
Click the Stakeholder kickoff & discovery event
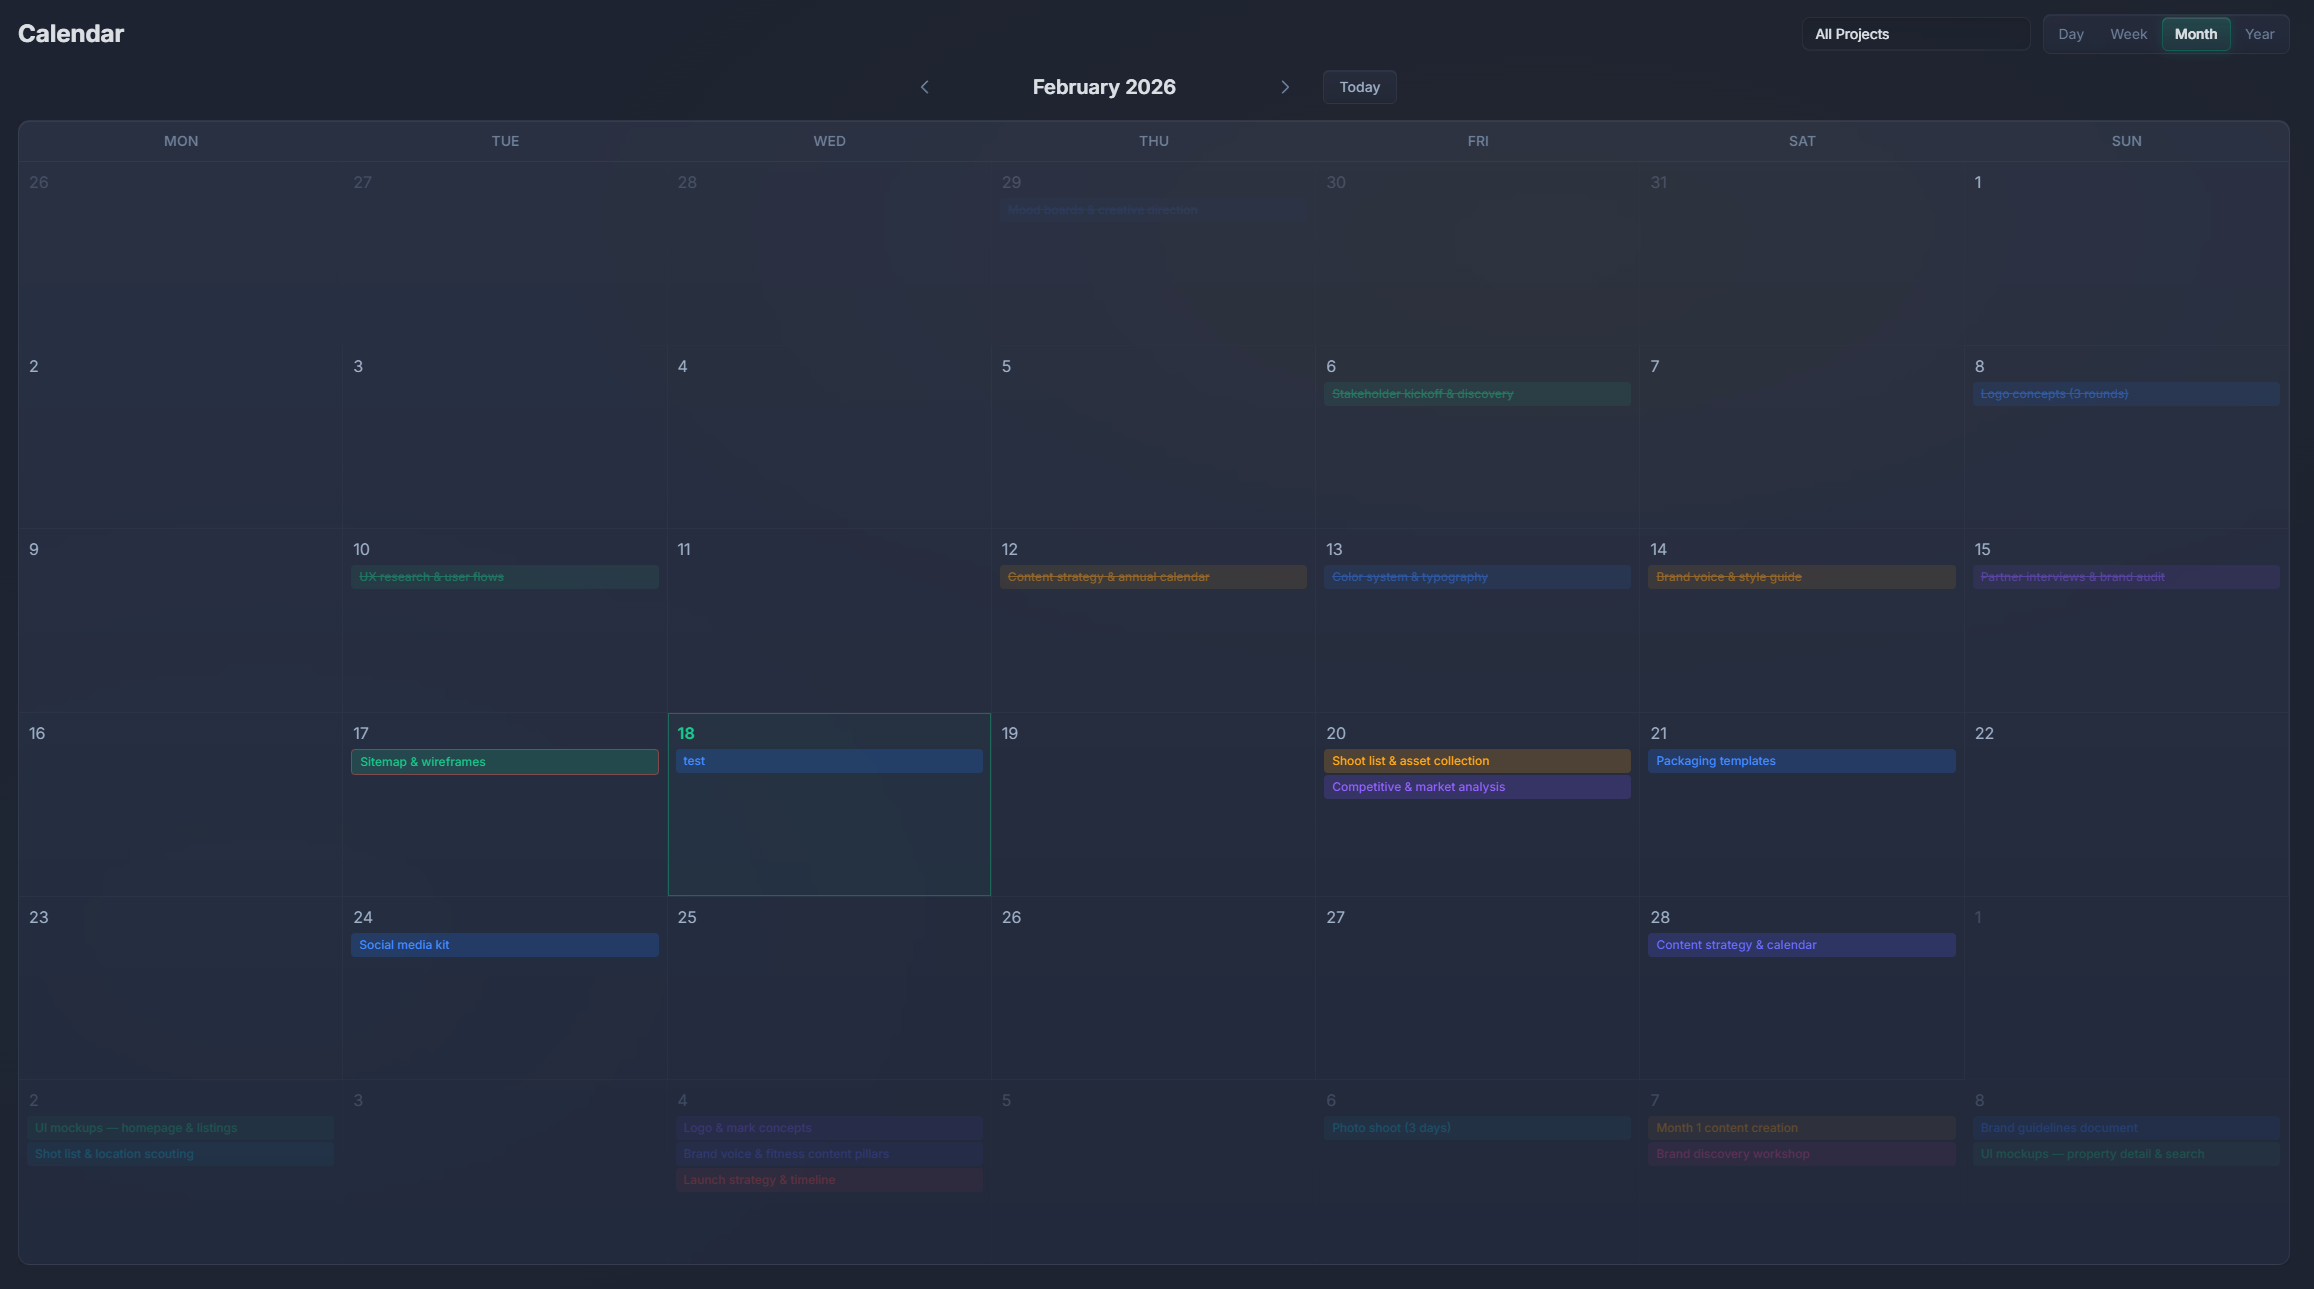(x=1476, y=393)
